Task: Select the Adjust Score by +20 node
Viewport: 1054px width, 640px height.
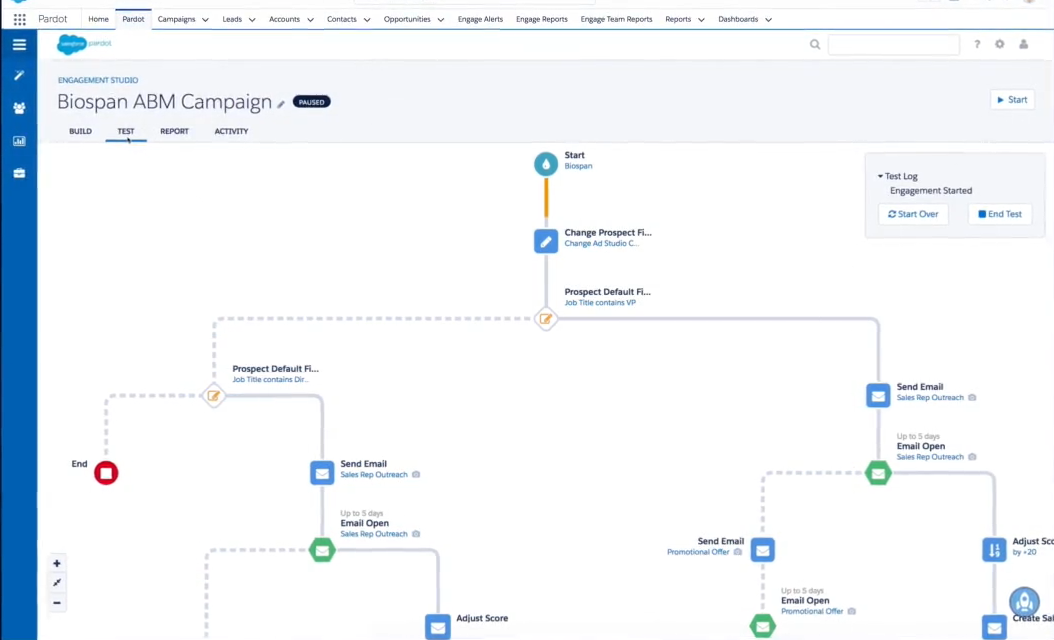Action: (x=994, y=550)
